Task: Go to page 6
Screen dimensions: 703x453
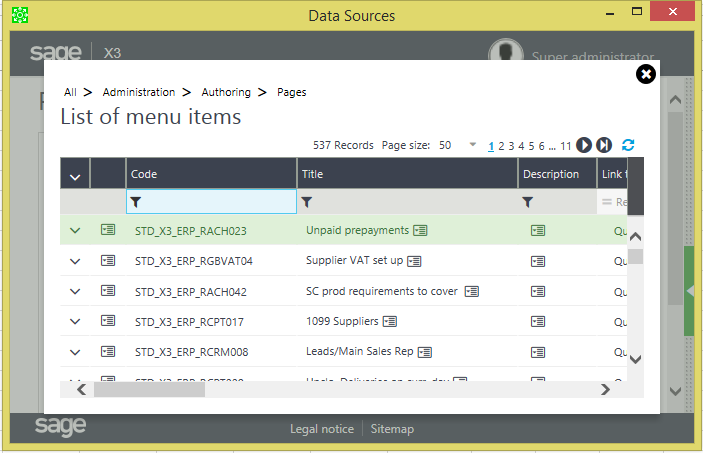Action: pyautogui.click(x=542, y=146)
